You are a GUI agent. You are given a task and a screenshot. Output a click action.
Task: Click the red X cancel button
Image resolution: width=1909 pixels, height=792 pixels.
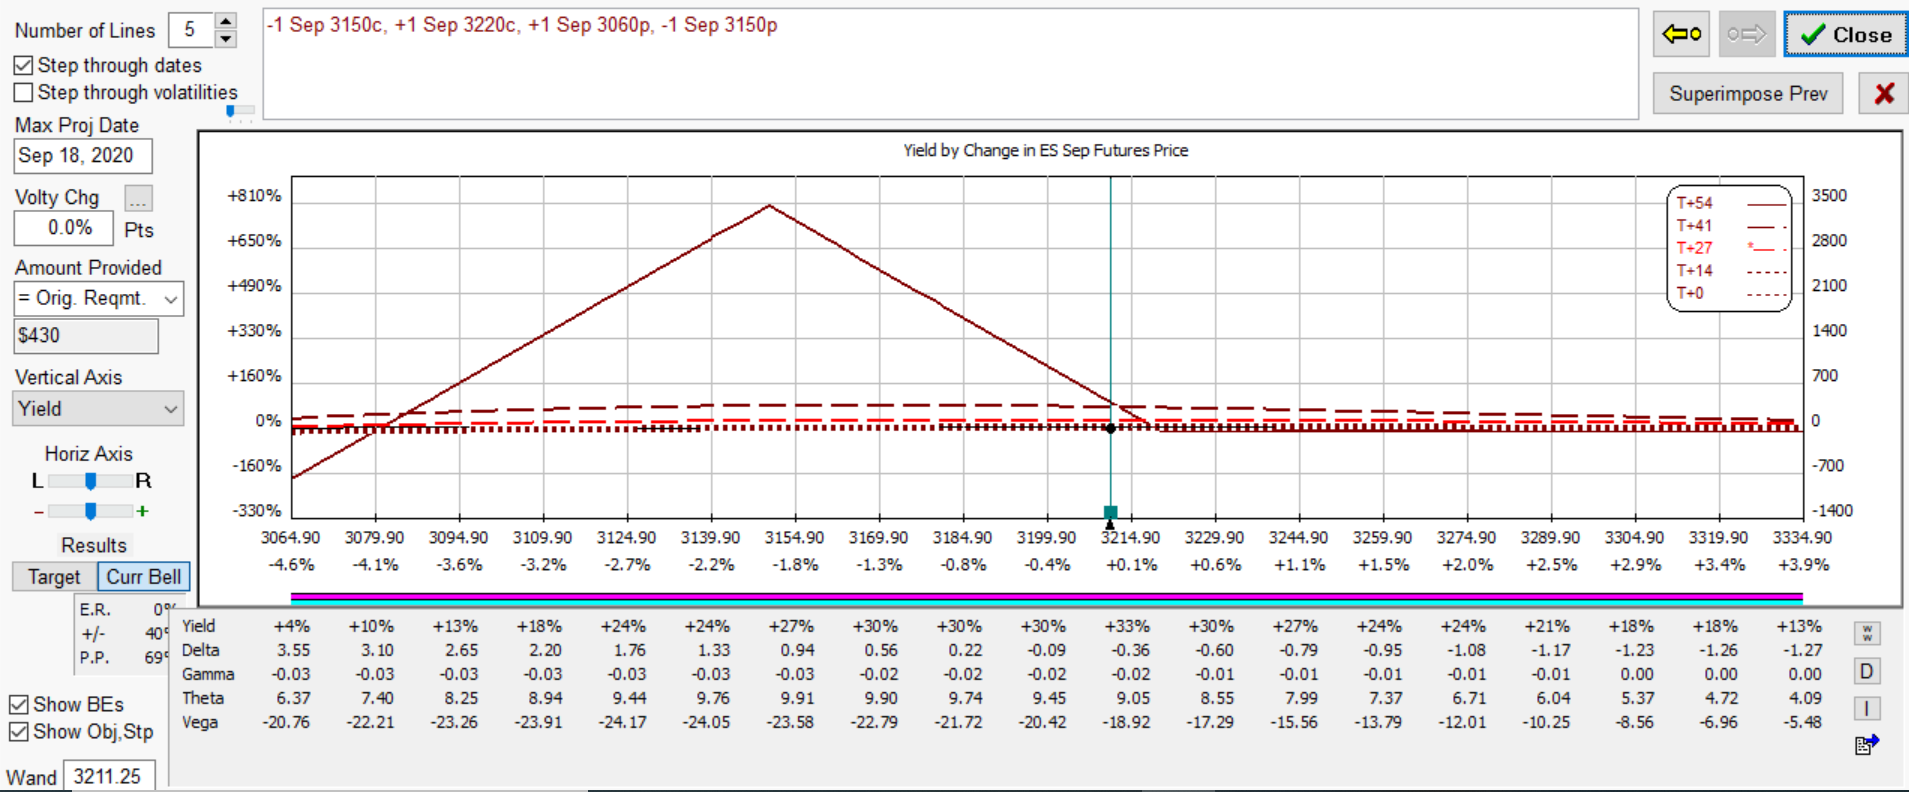tap(1884, 94)
